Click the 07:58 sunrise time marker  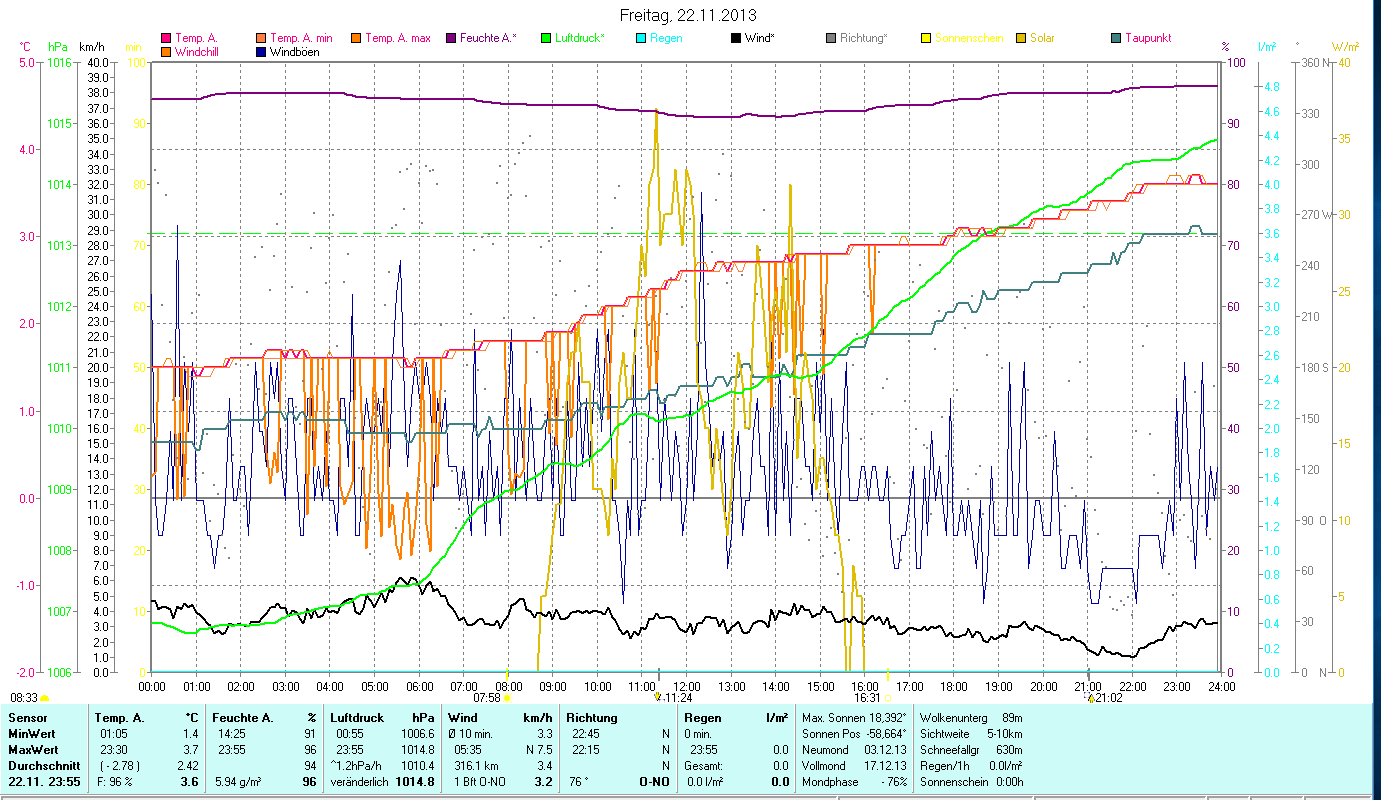coord(487,698)
